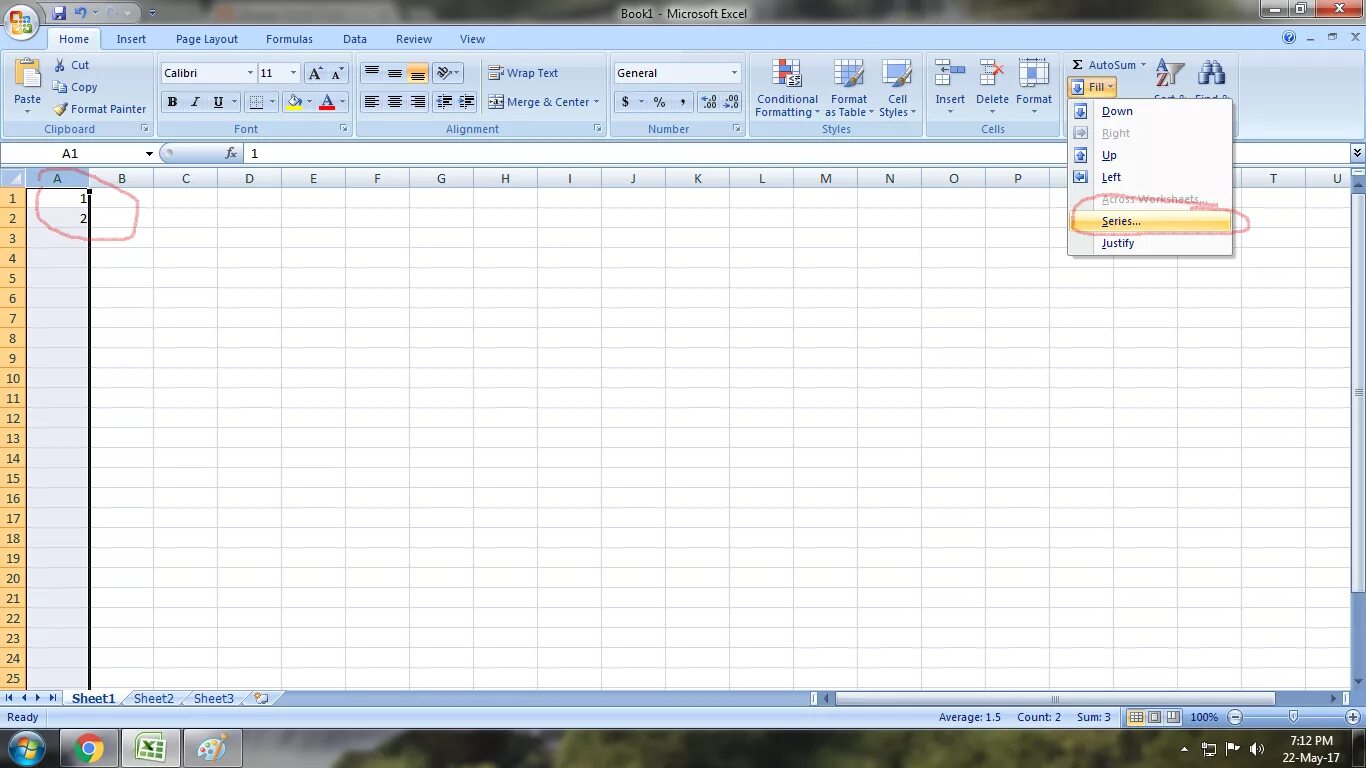Align text right
The width and height of the screenshot is (1366, 768).
point(418,102)
